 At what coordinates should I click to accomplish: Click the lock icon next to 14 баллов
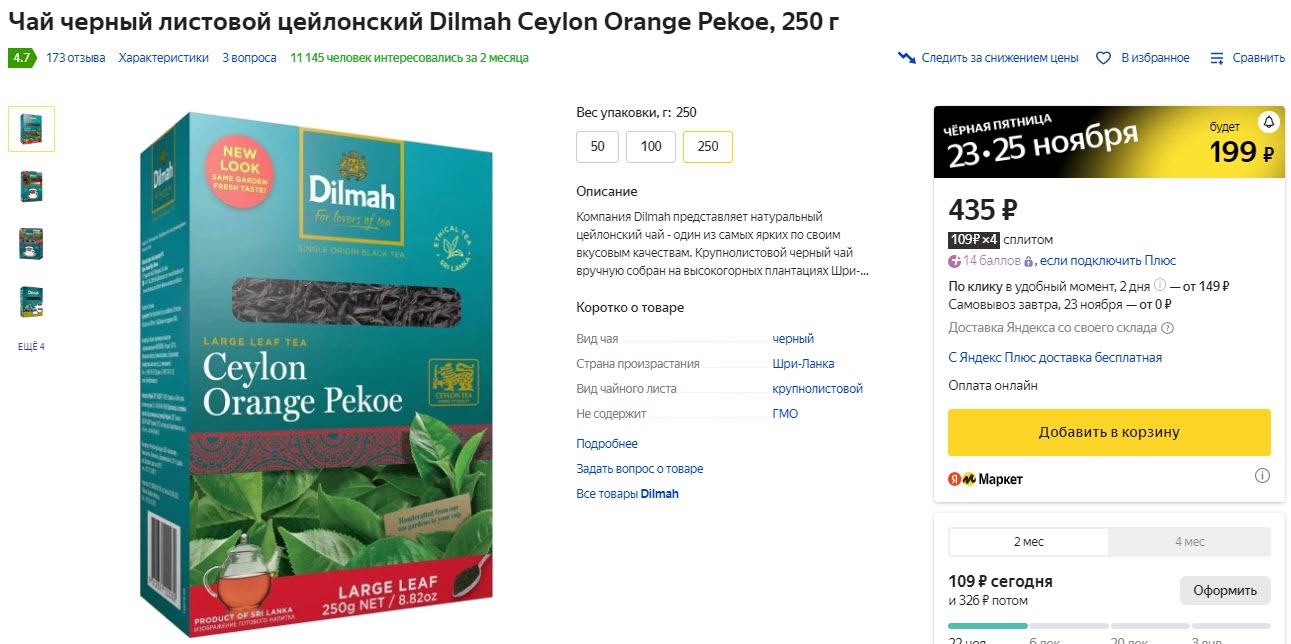(x=1028, y=261)
